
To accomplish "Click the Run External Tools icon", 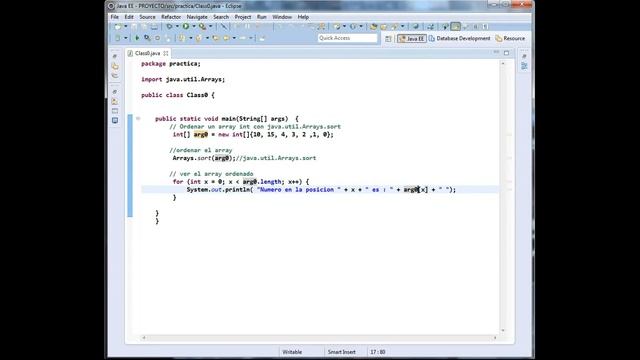I will [202, 27].
